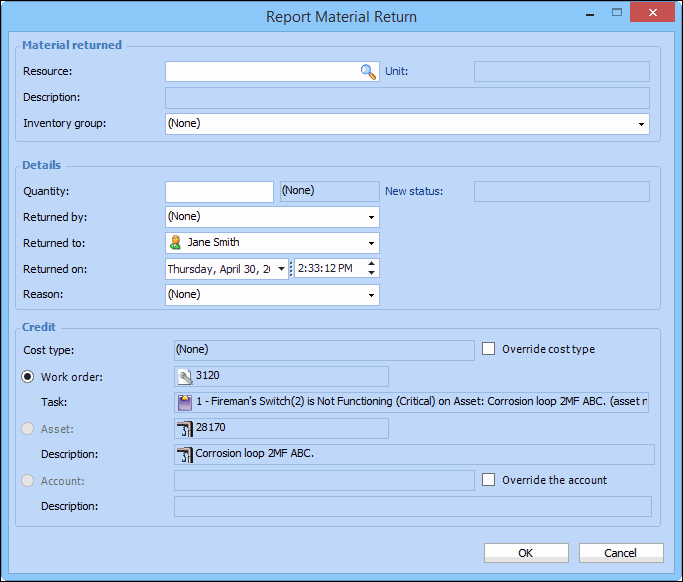Click the asset 28170 icon
This screenshot has height=582, width=683.
pyautogui.click(x=184, y=428)
